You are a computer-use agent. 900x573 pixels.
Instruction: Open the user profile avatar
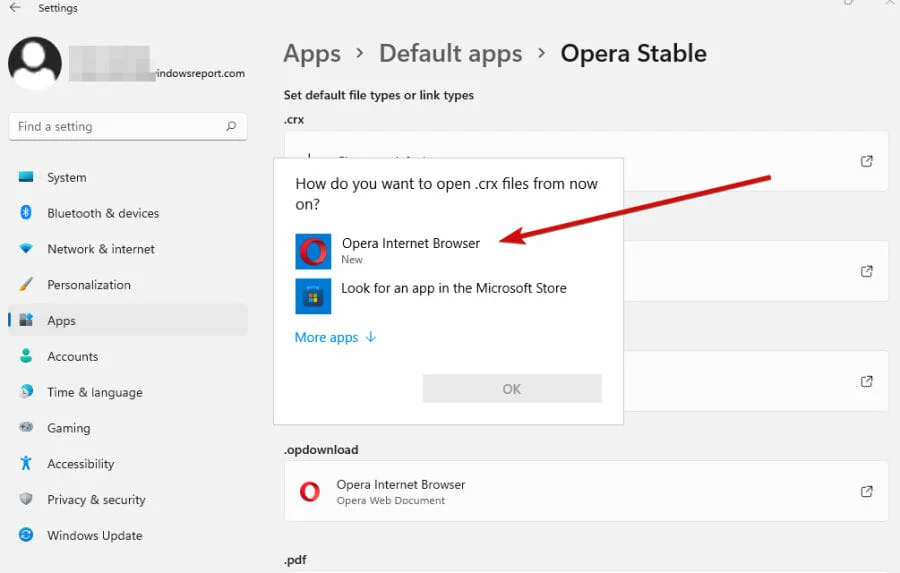[35, 63]
